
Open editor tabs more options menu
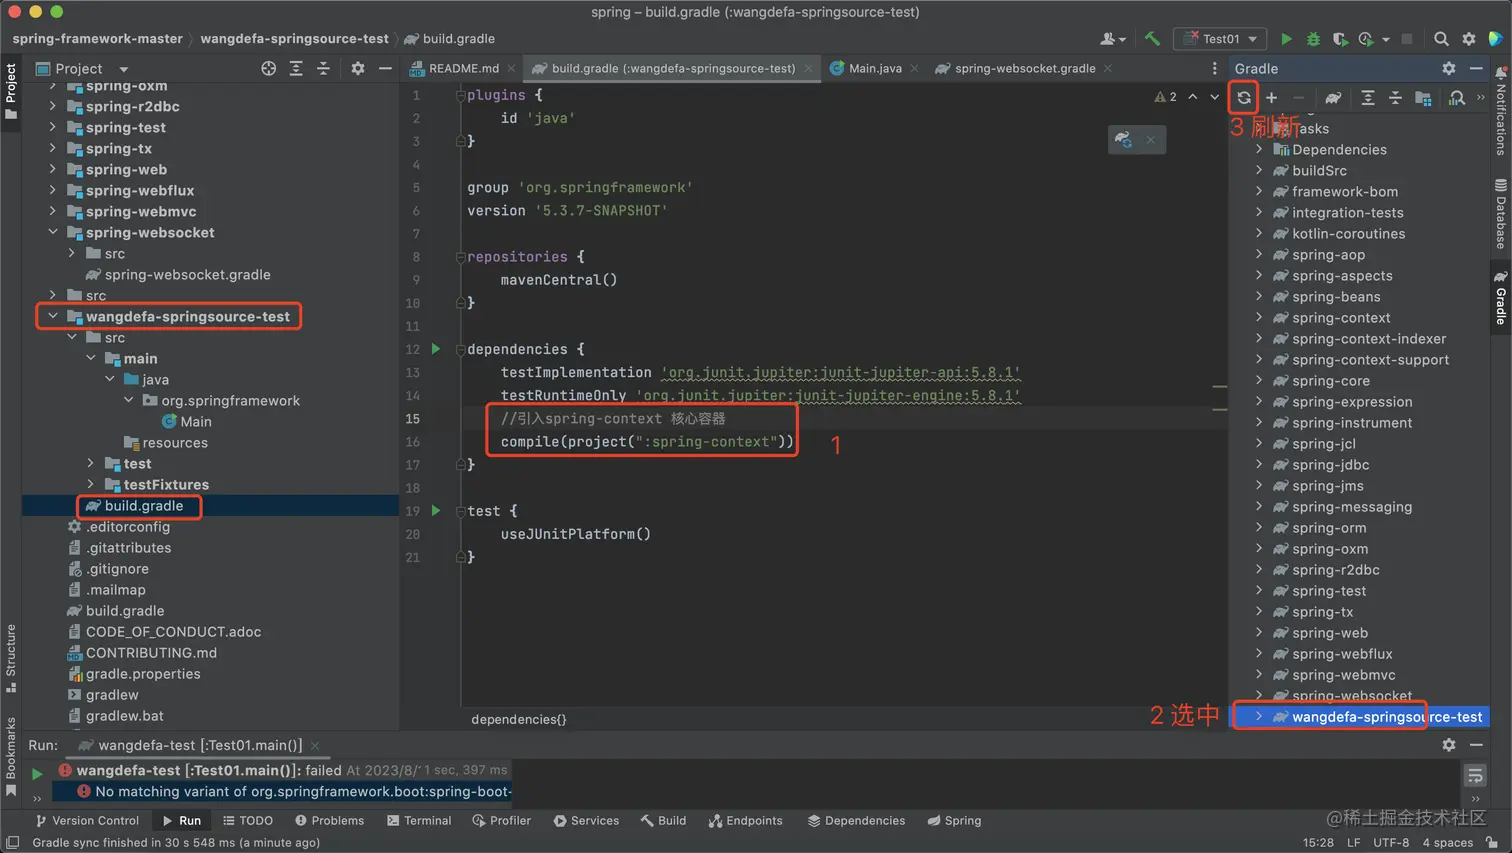point(1214,68)
